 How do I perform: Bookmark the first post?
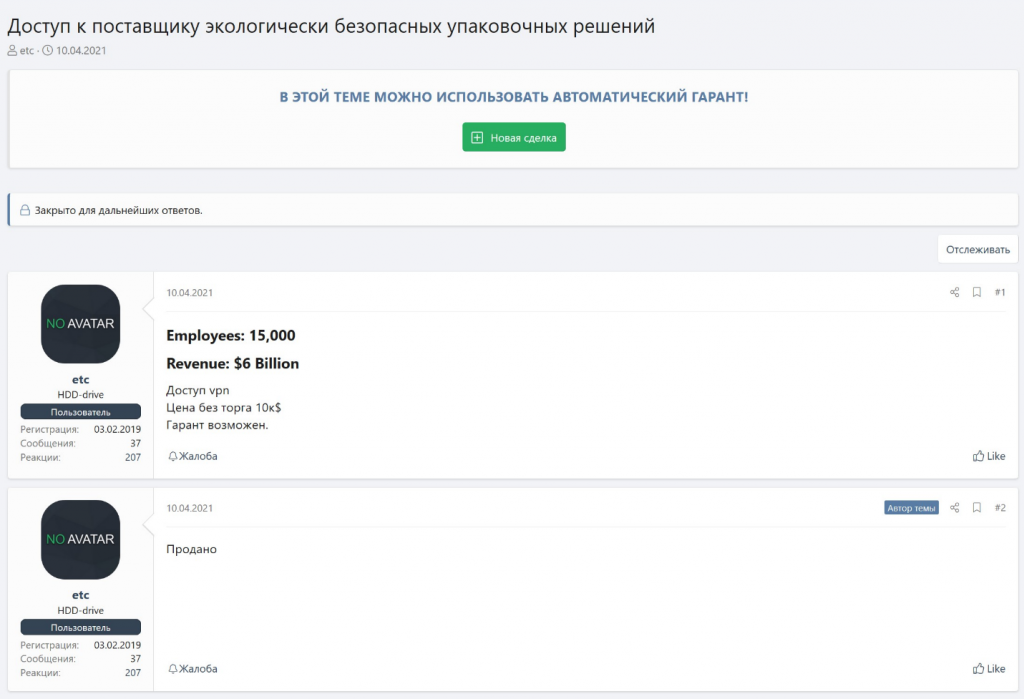(976, 292)
